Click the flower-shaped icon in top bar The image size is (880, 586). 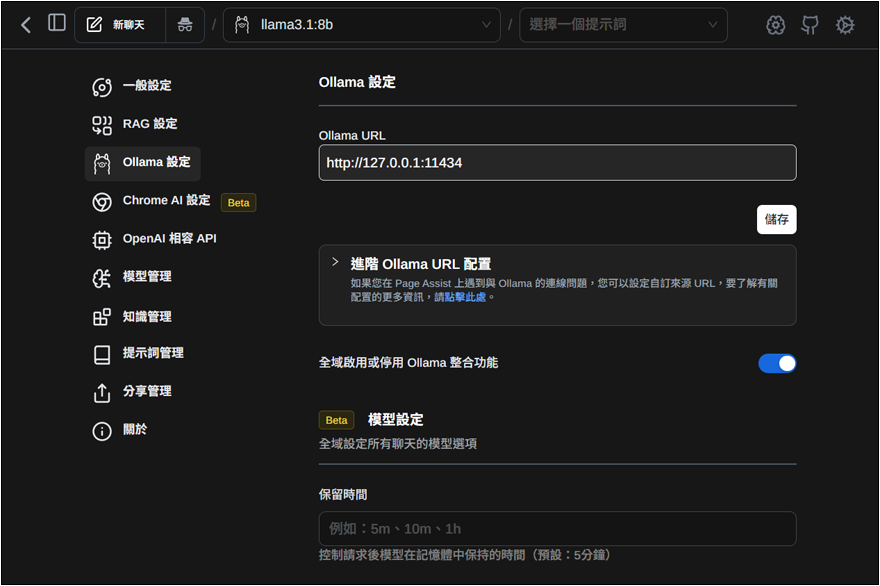(776, 25)
